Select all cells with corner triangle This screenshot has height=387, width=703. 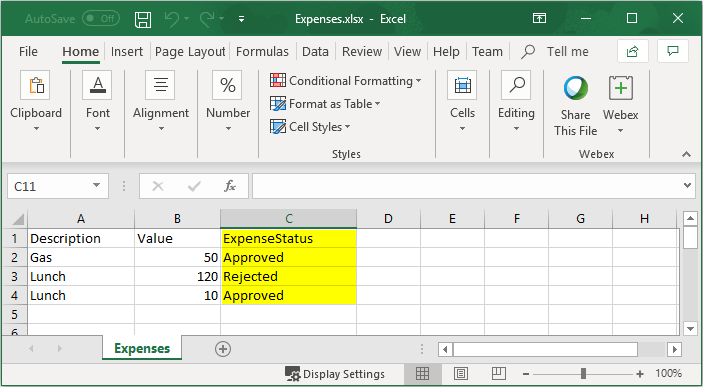point(17,219)
